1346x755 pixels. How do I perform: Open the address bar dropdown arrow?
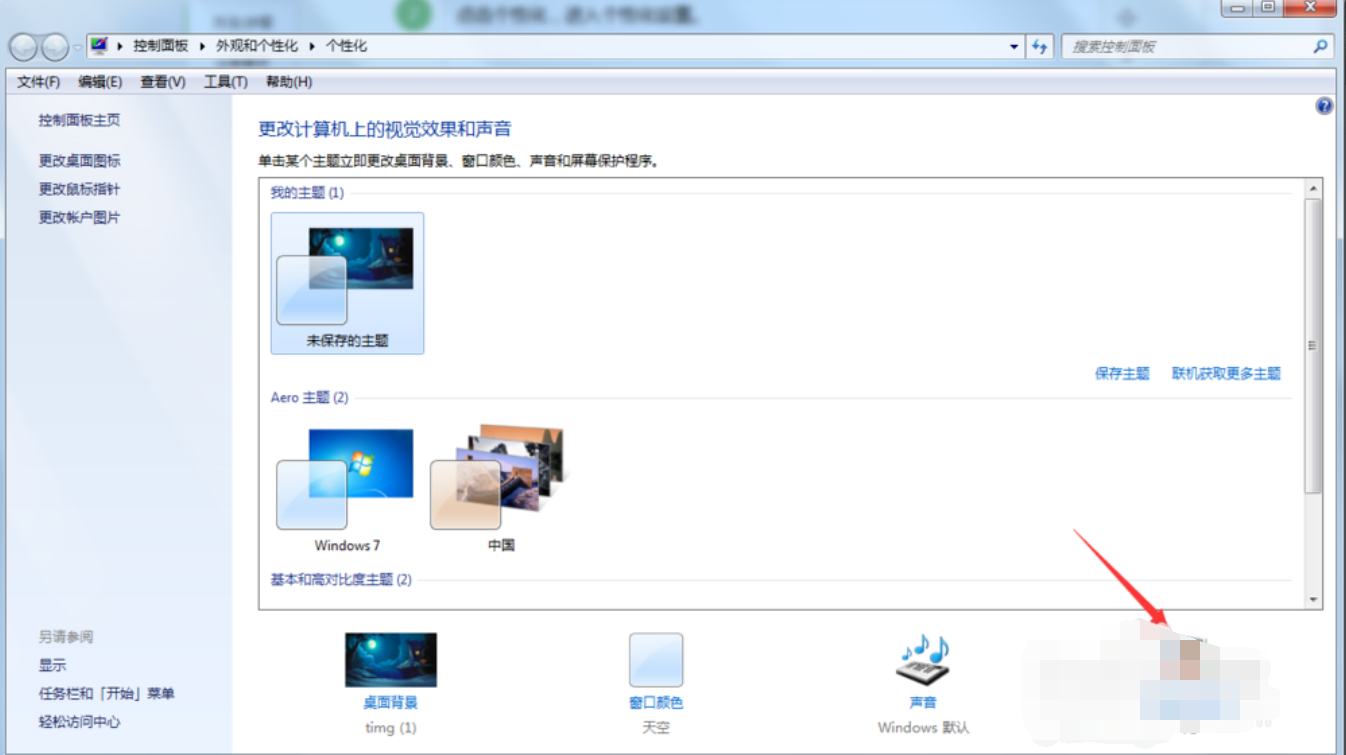[x=1013, y=45]
